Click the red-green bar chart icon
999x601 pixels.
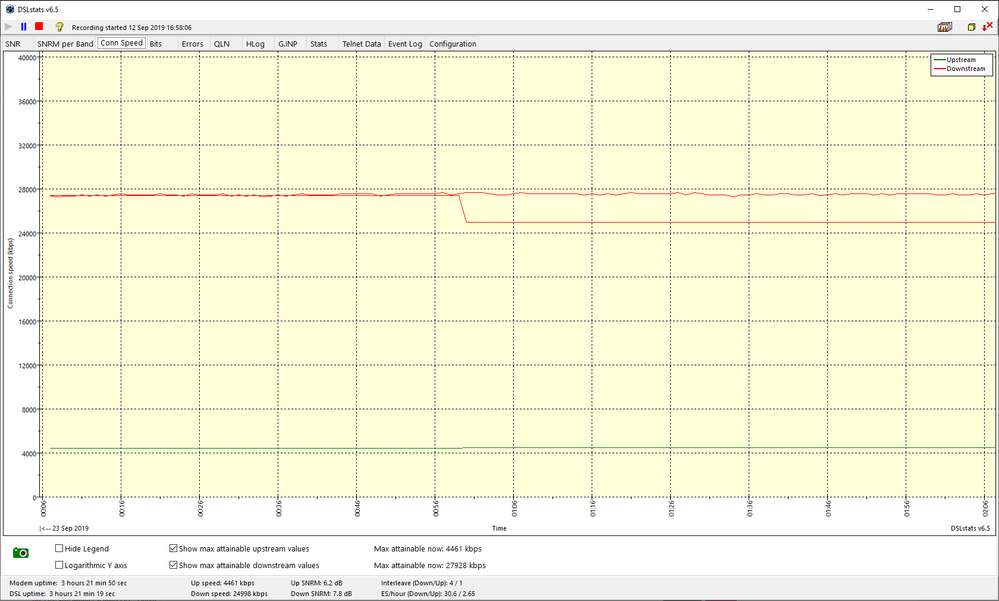[945, 27]
